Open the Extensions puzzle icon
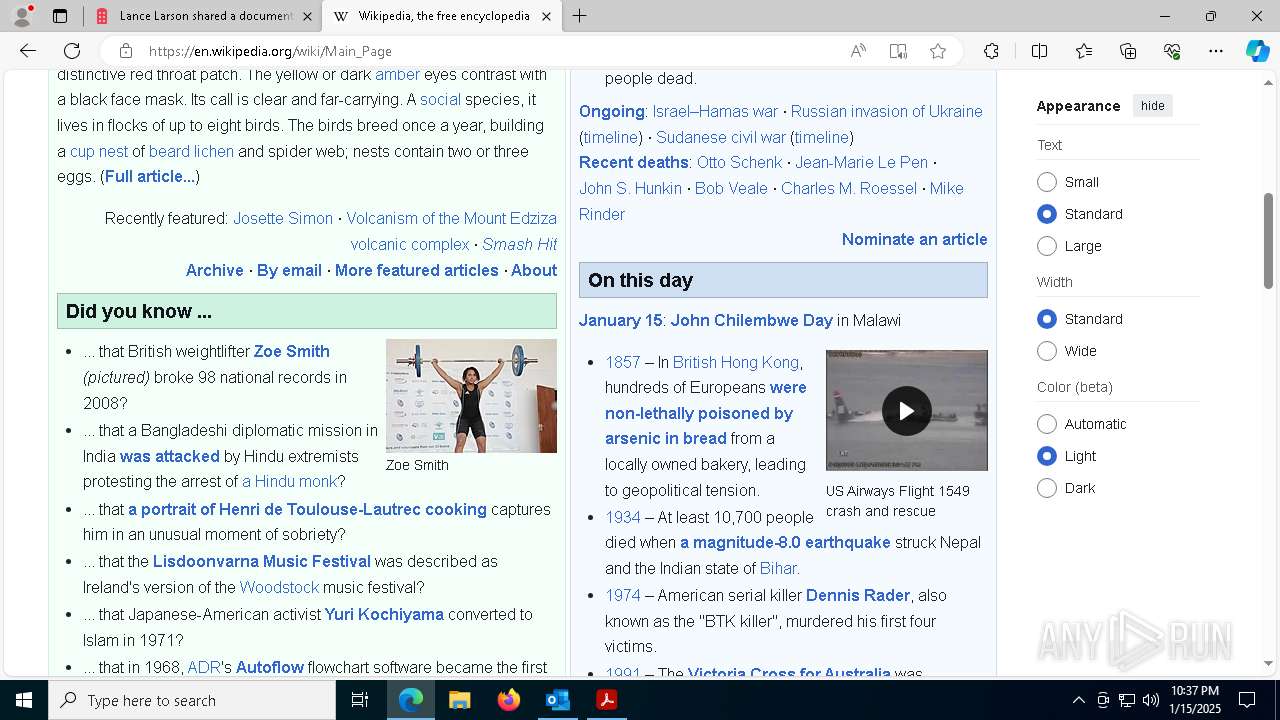This screenshot has width=1280, height=720. (x=991, y=51)
